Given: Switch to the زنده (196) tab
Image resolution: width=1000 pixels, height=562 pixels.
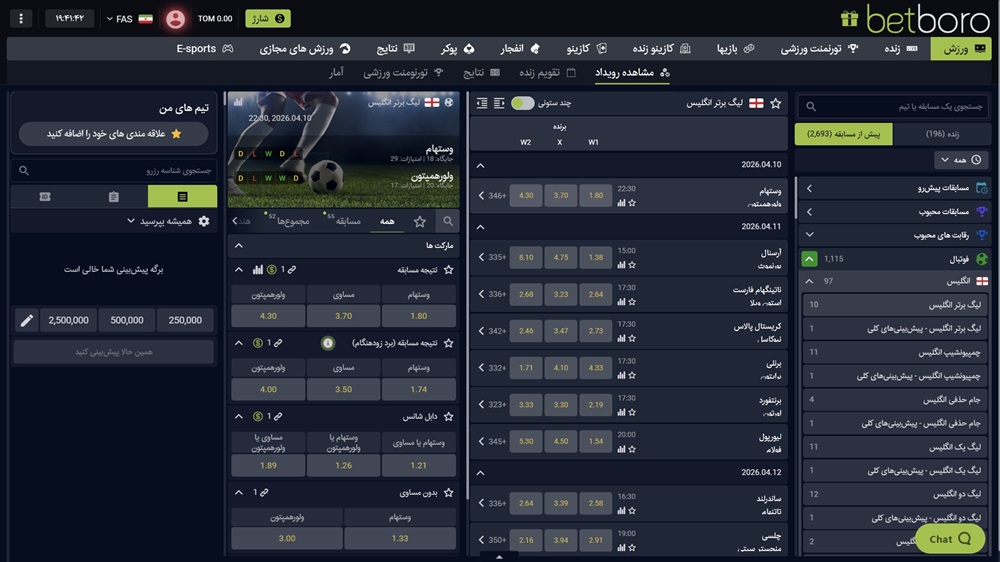Looking at the screenshot, I should point(942,134).
